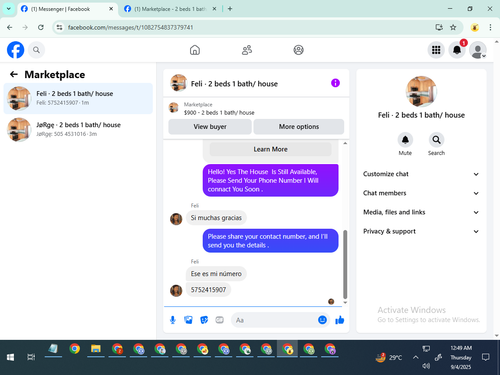Image resolution: width=500 pixels, height=375 pixels.
Task: Open the Menu grid icon
Action: click(x=436, y=50)
